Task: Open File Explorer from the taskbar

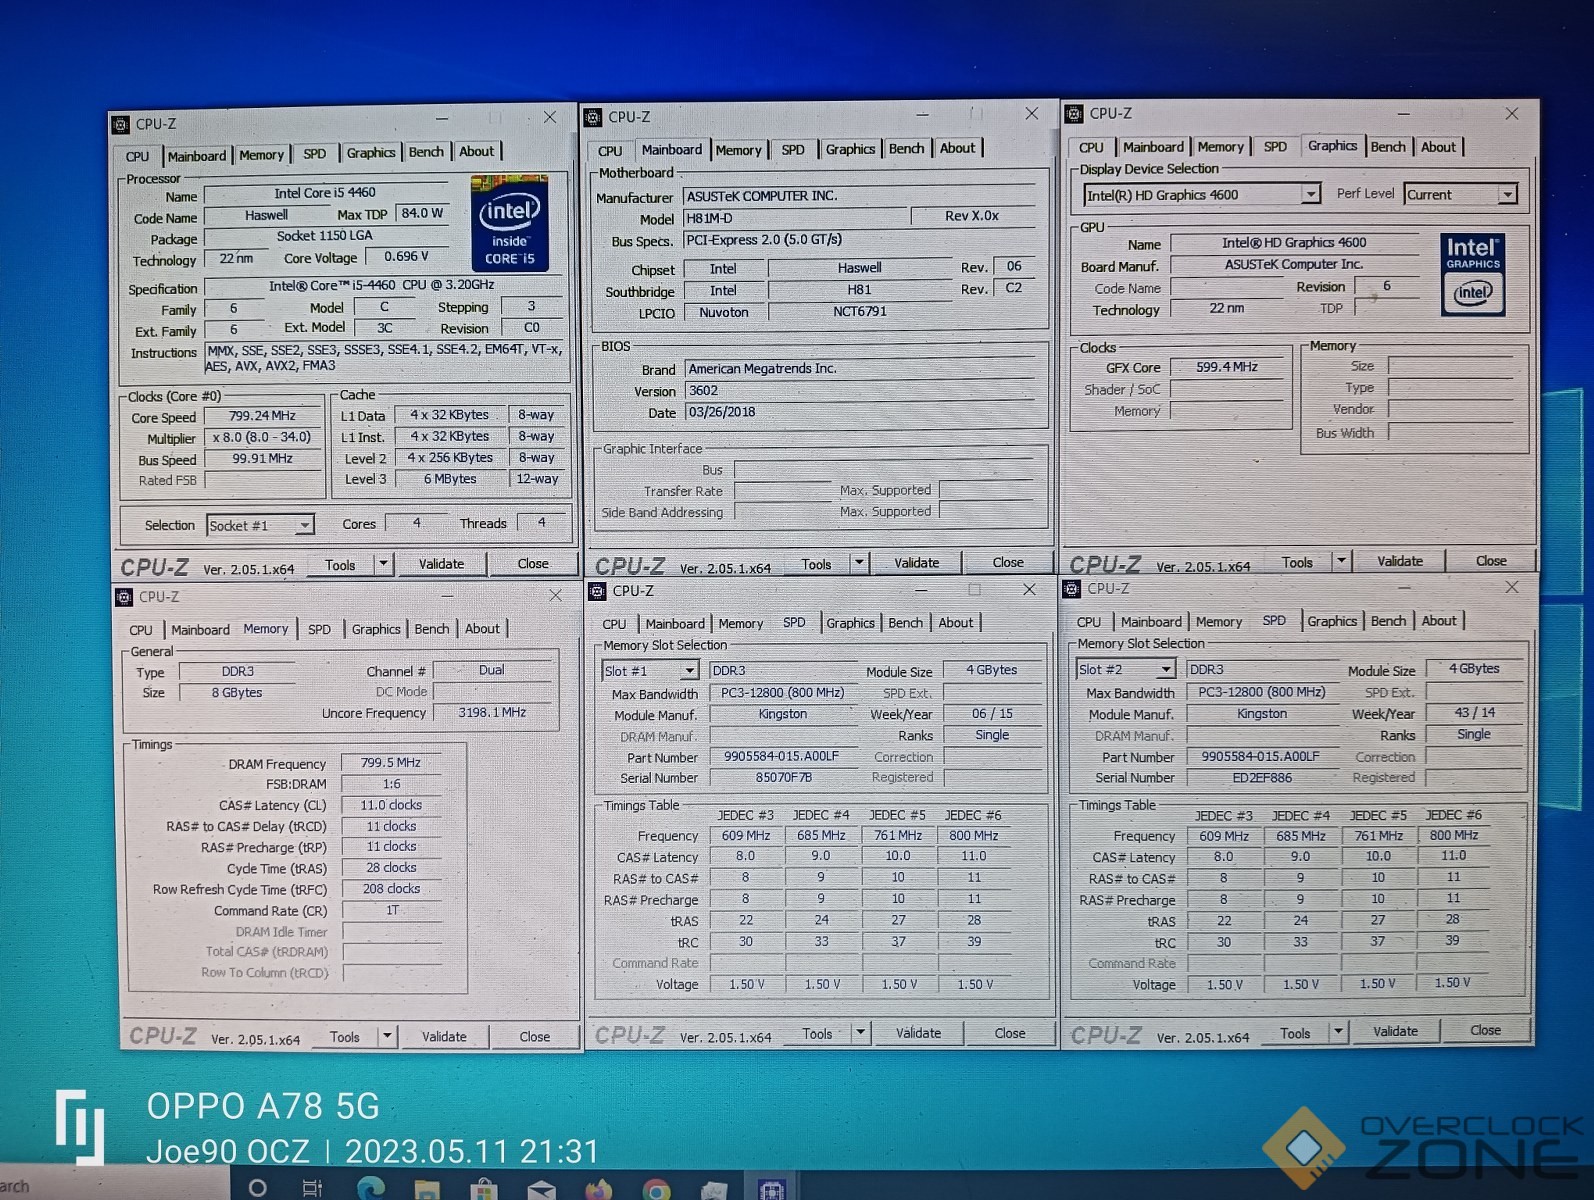Action: point(427,1188)
